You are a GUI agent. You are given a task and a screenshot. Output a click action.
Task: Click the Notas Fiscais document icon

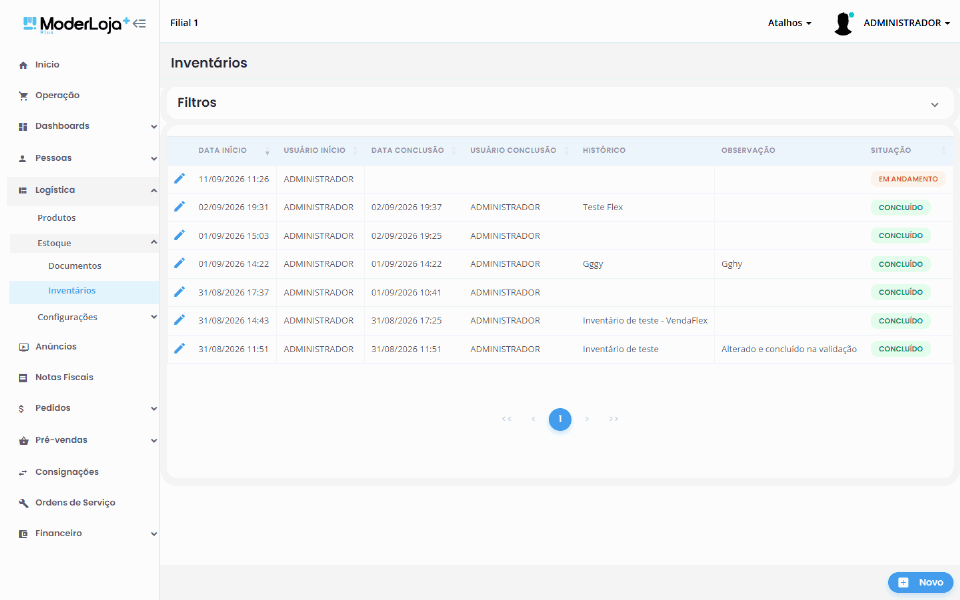tap(23, 378)
